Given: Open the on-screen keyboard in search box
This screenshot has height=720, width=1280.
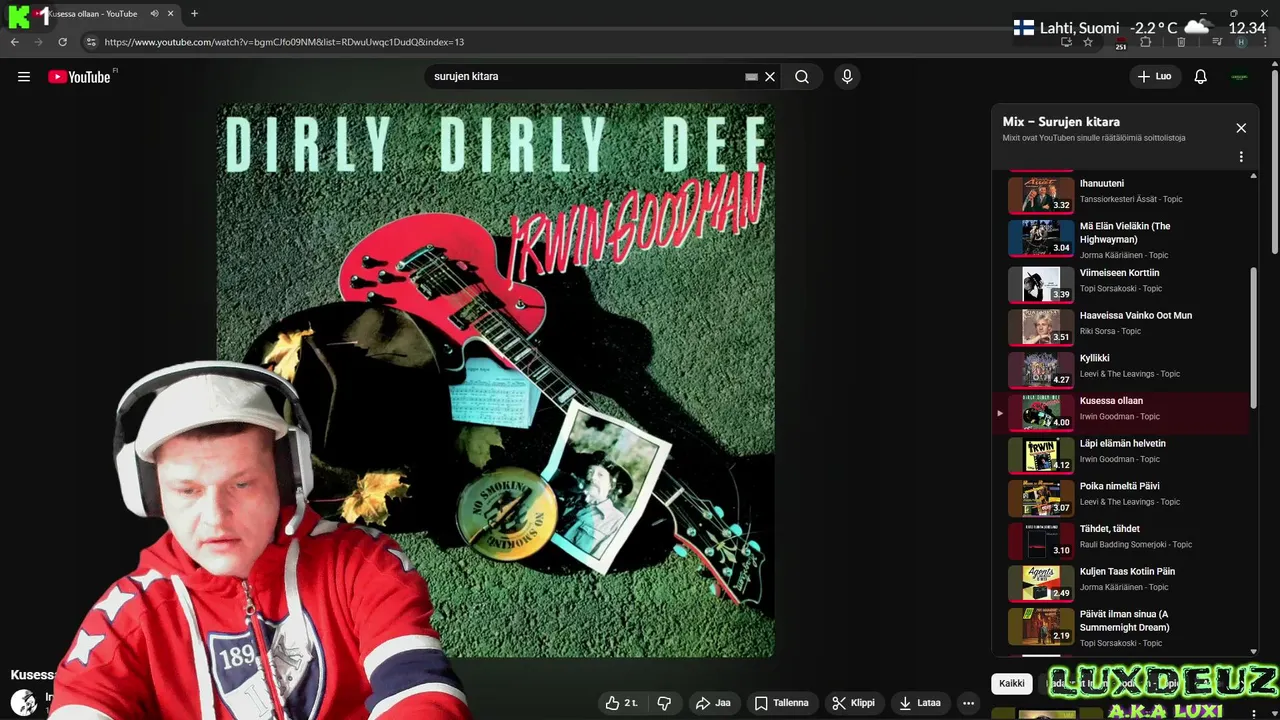Looking at the screenshot, I should 752,76.
